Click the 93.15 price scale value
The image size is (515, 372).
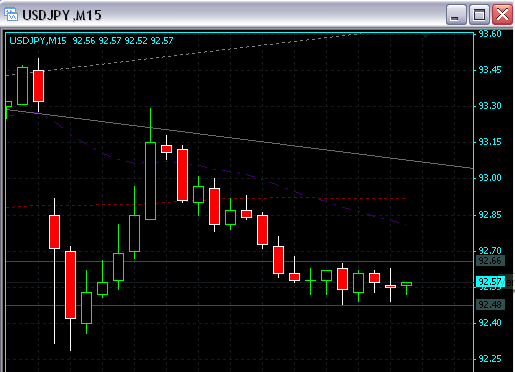pos(490,142)
